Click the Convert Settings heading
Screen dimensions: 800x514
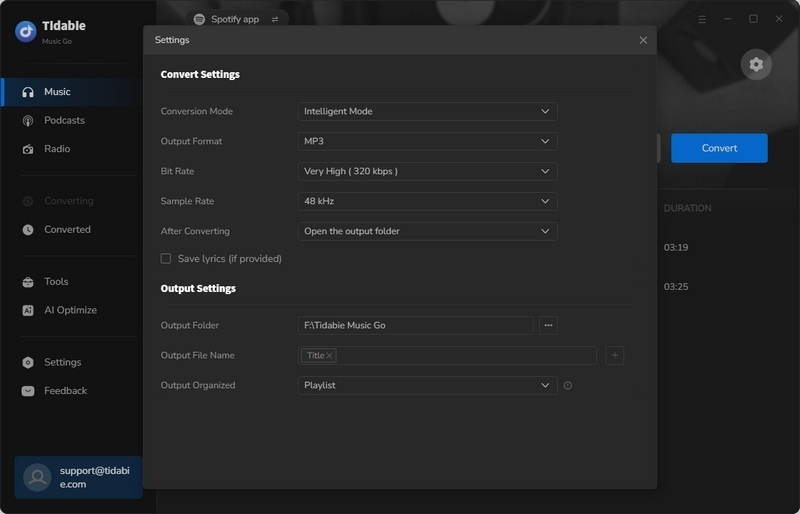(x=200, y=75)
